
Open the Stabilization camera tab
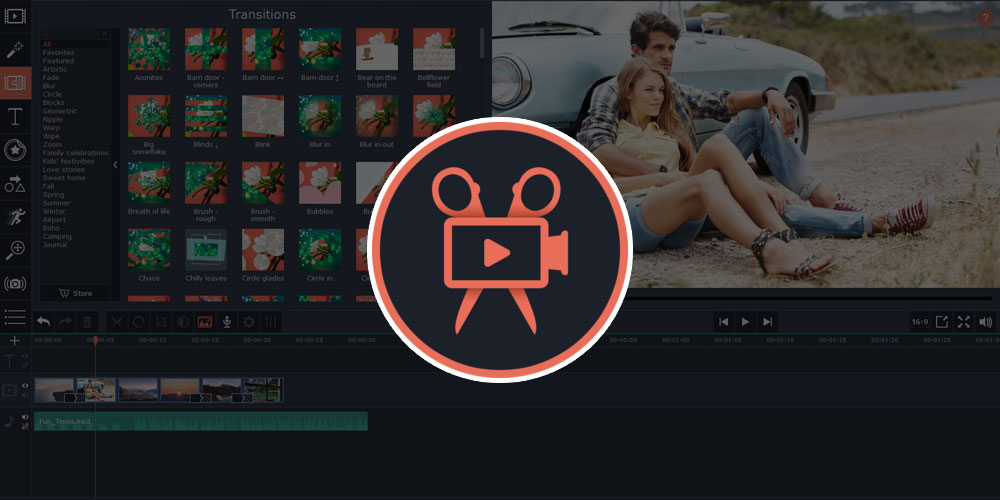pyautogui.click(x=15, y=284)
